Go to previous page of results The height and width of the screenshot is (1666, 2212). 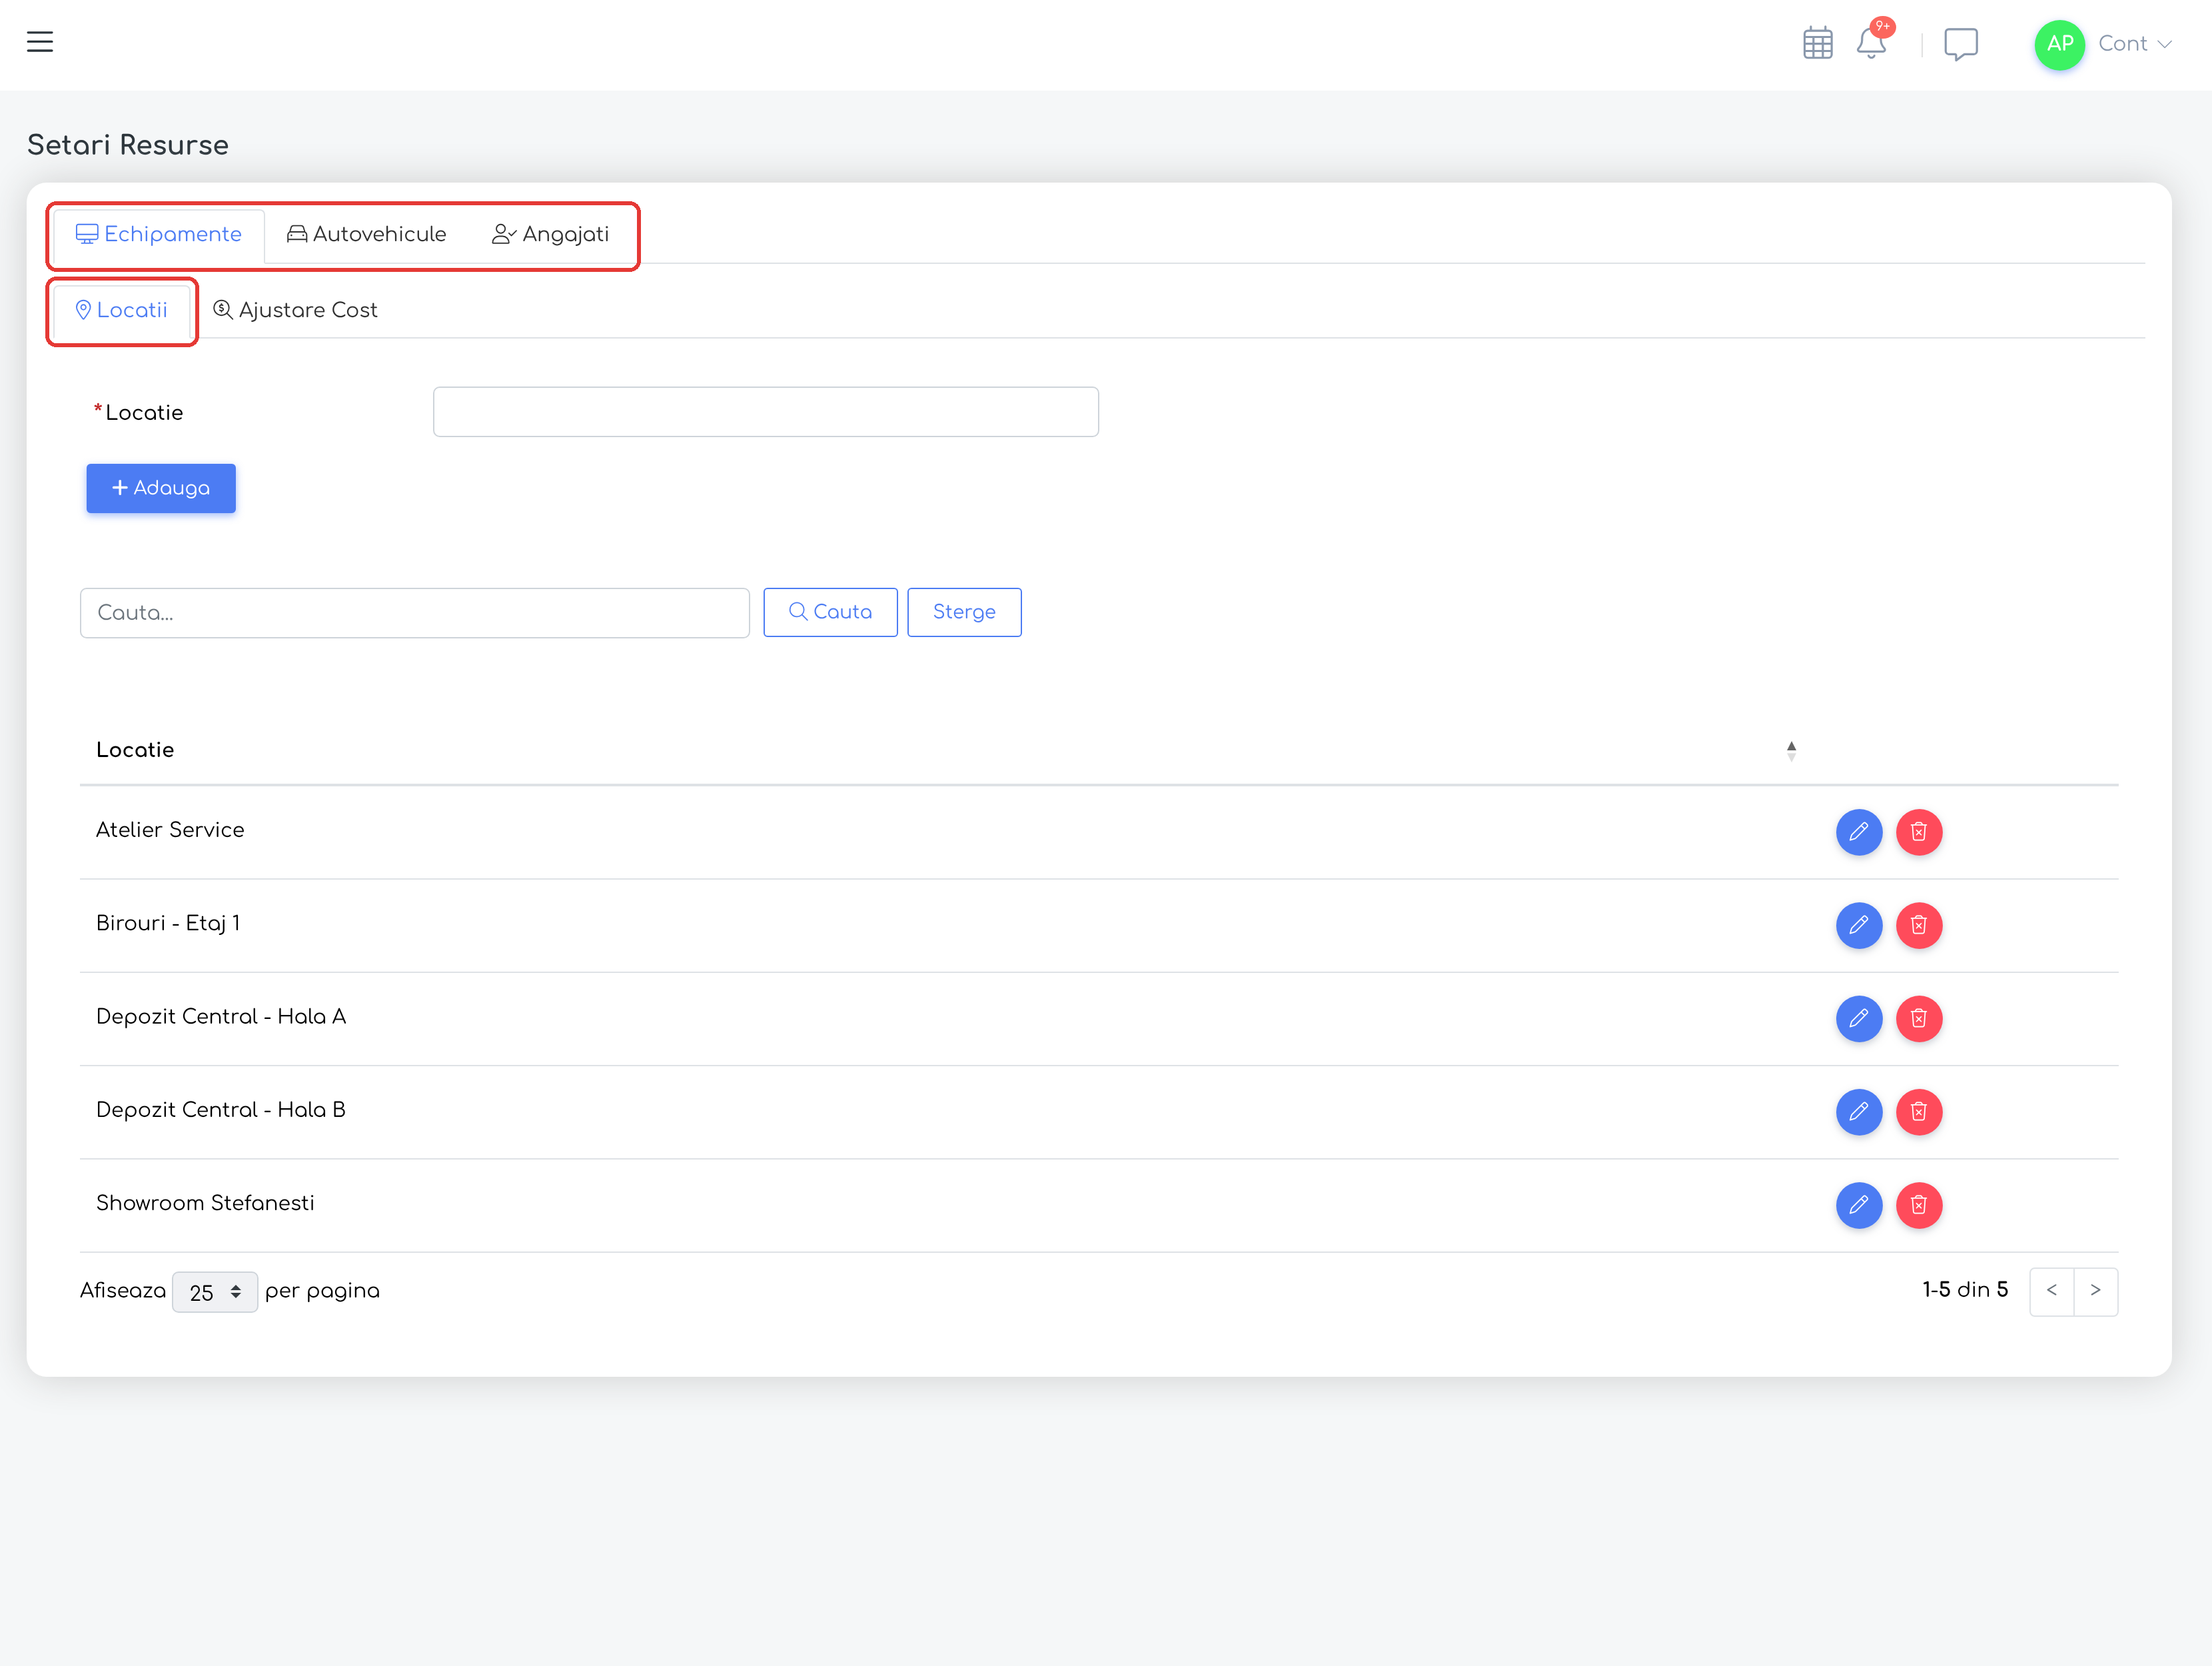click(2052, 1291)
